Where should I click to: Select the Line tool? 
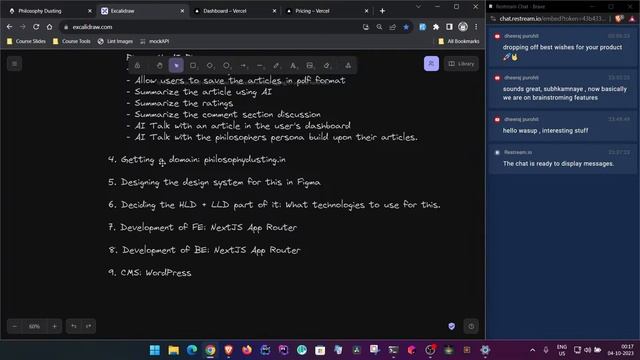tap(260, 65)
